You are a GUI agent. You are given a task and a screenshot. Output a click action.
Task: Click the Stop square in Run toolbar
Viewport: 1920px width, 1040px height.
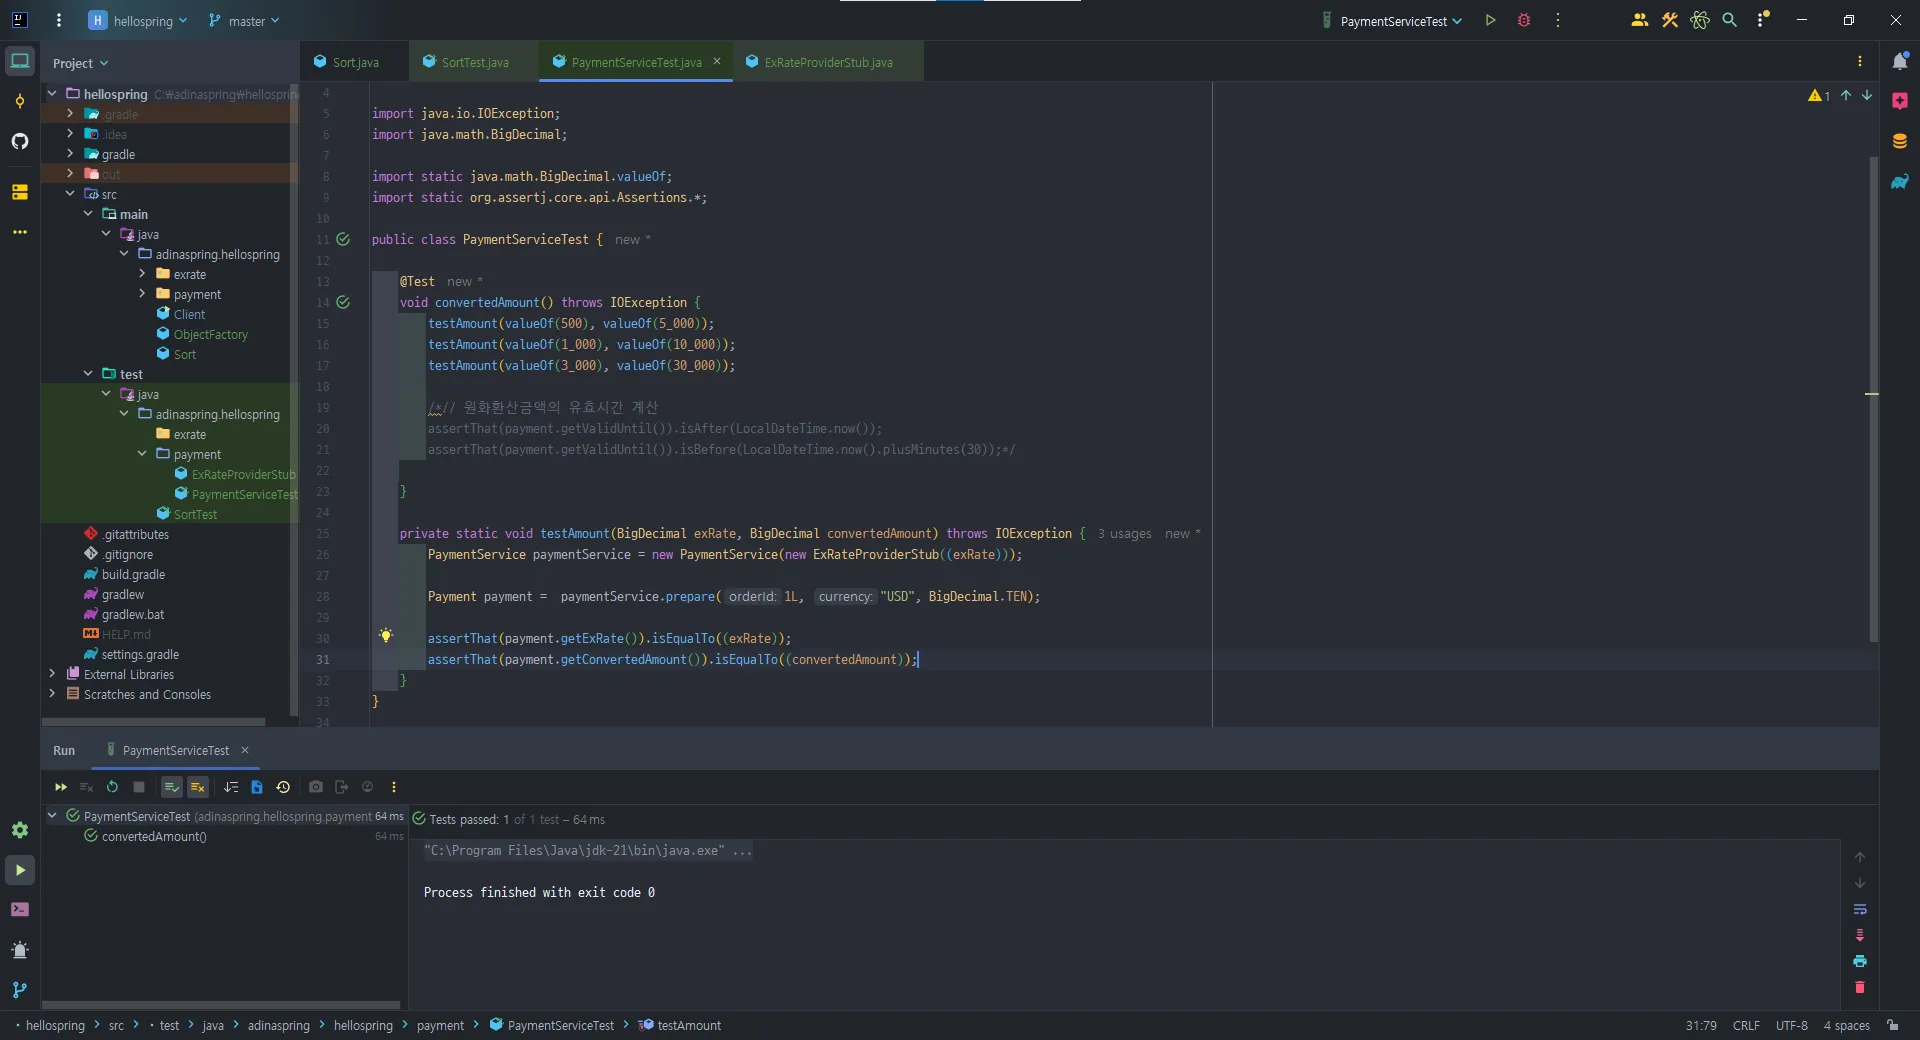point(139,787)
